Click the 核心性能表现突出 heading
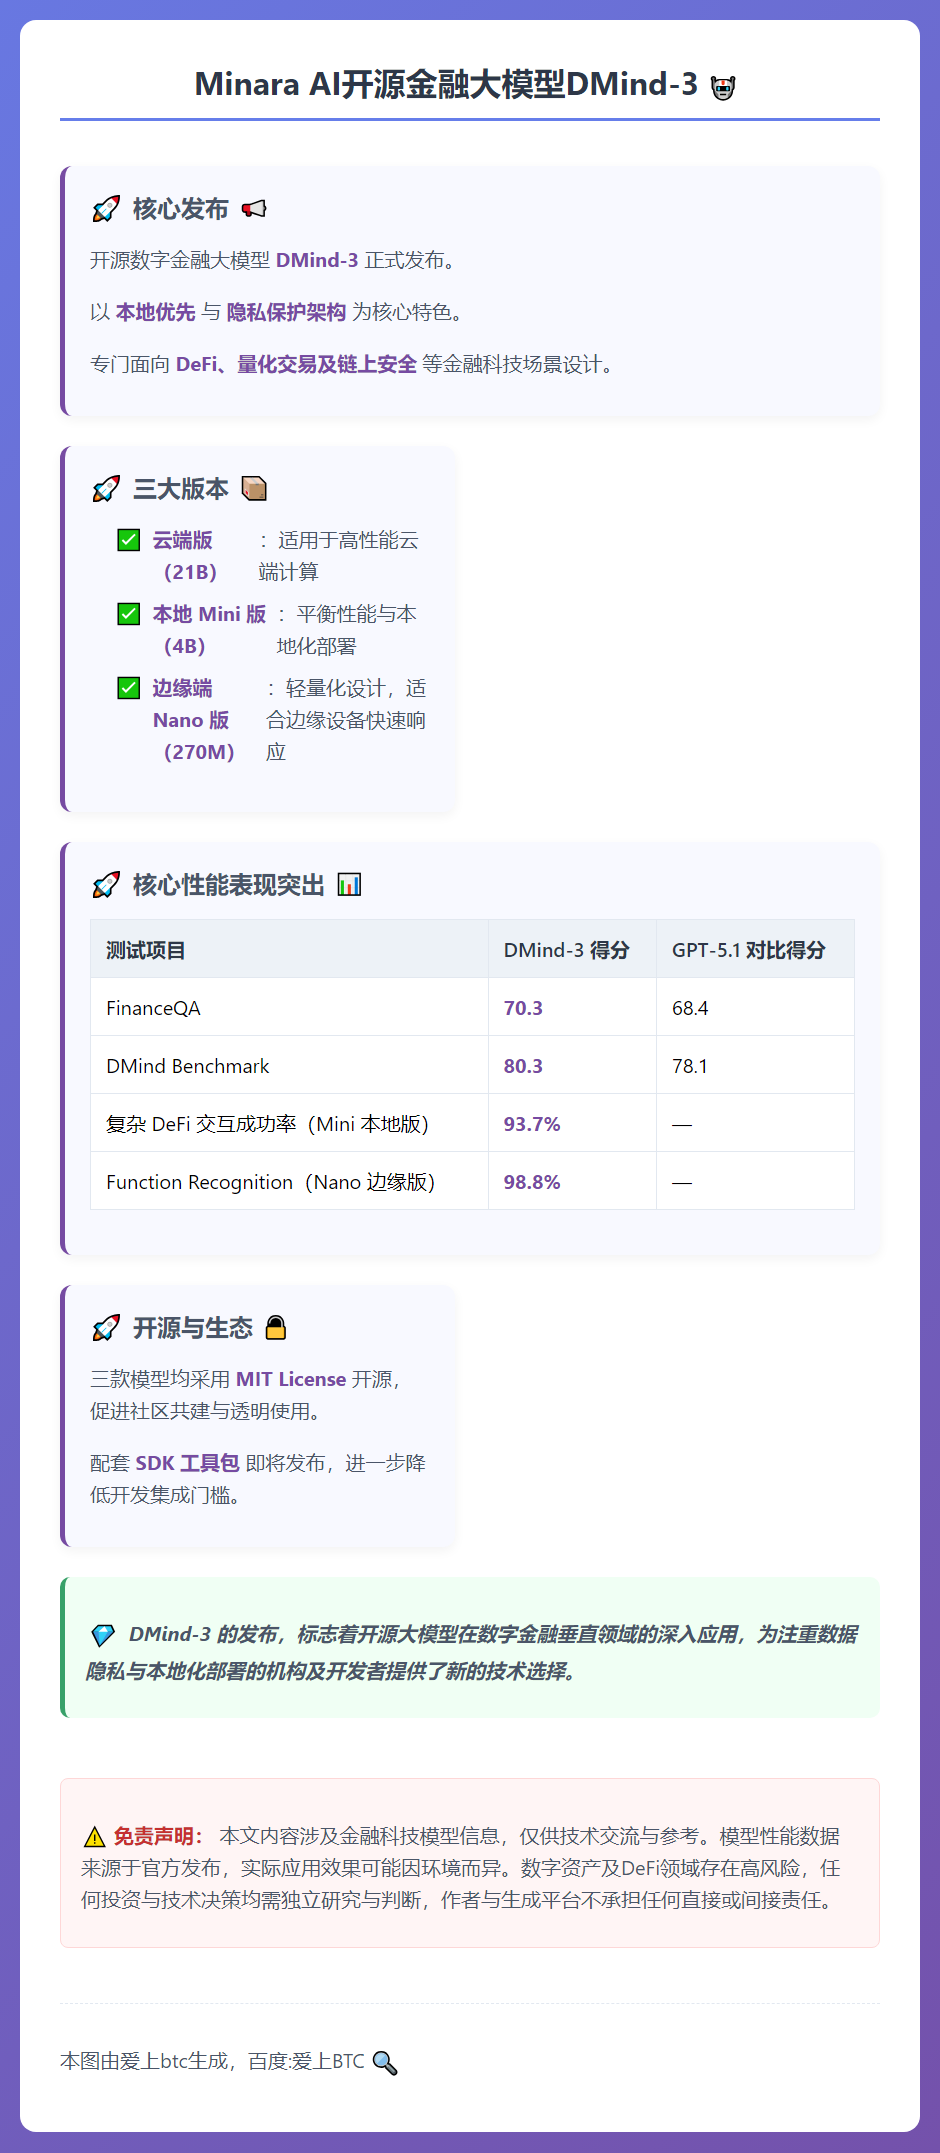 pos(229,885)
